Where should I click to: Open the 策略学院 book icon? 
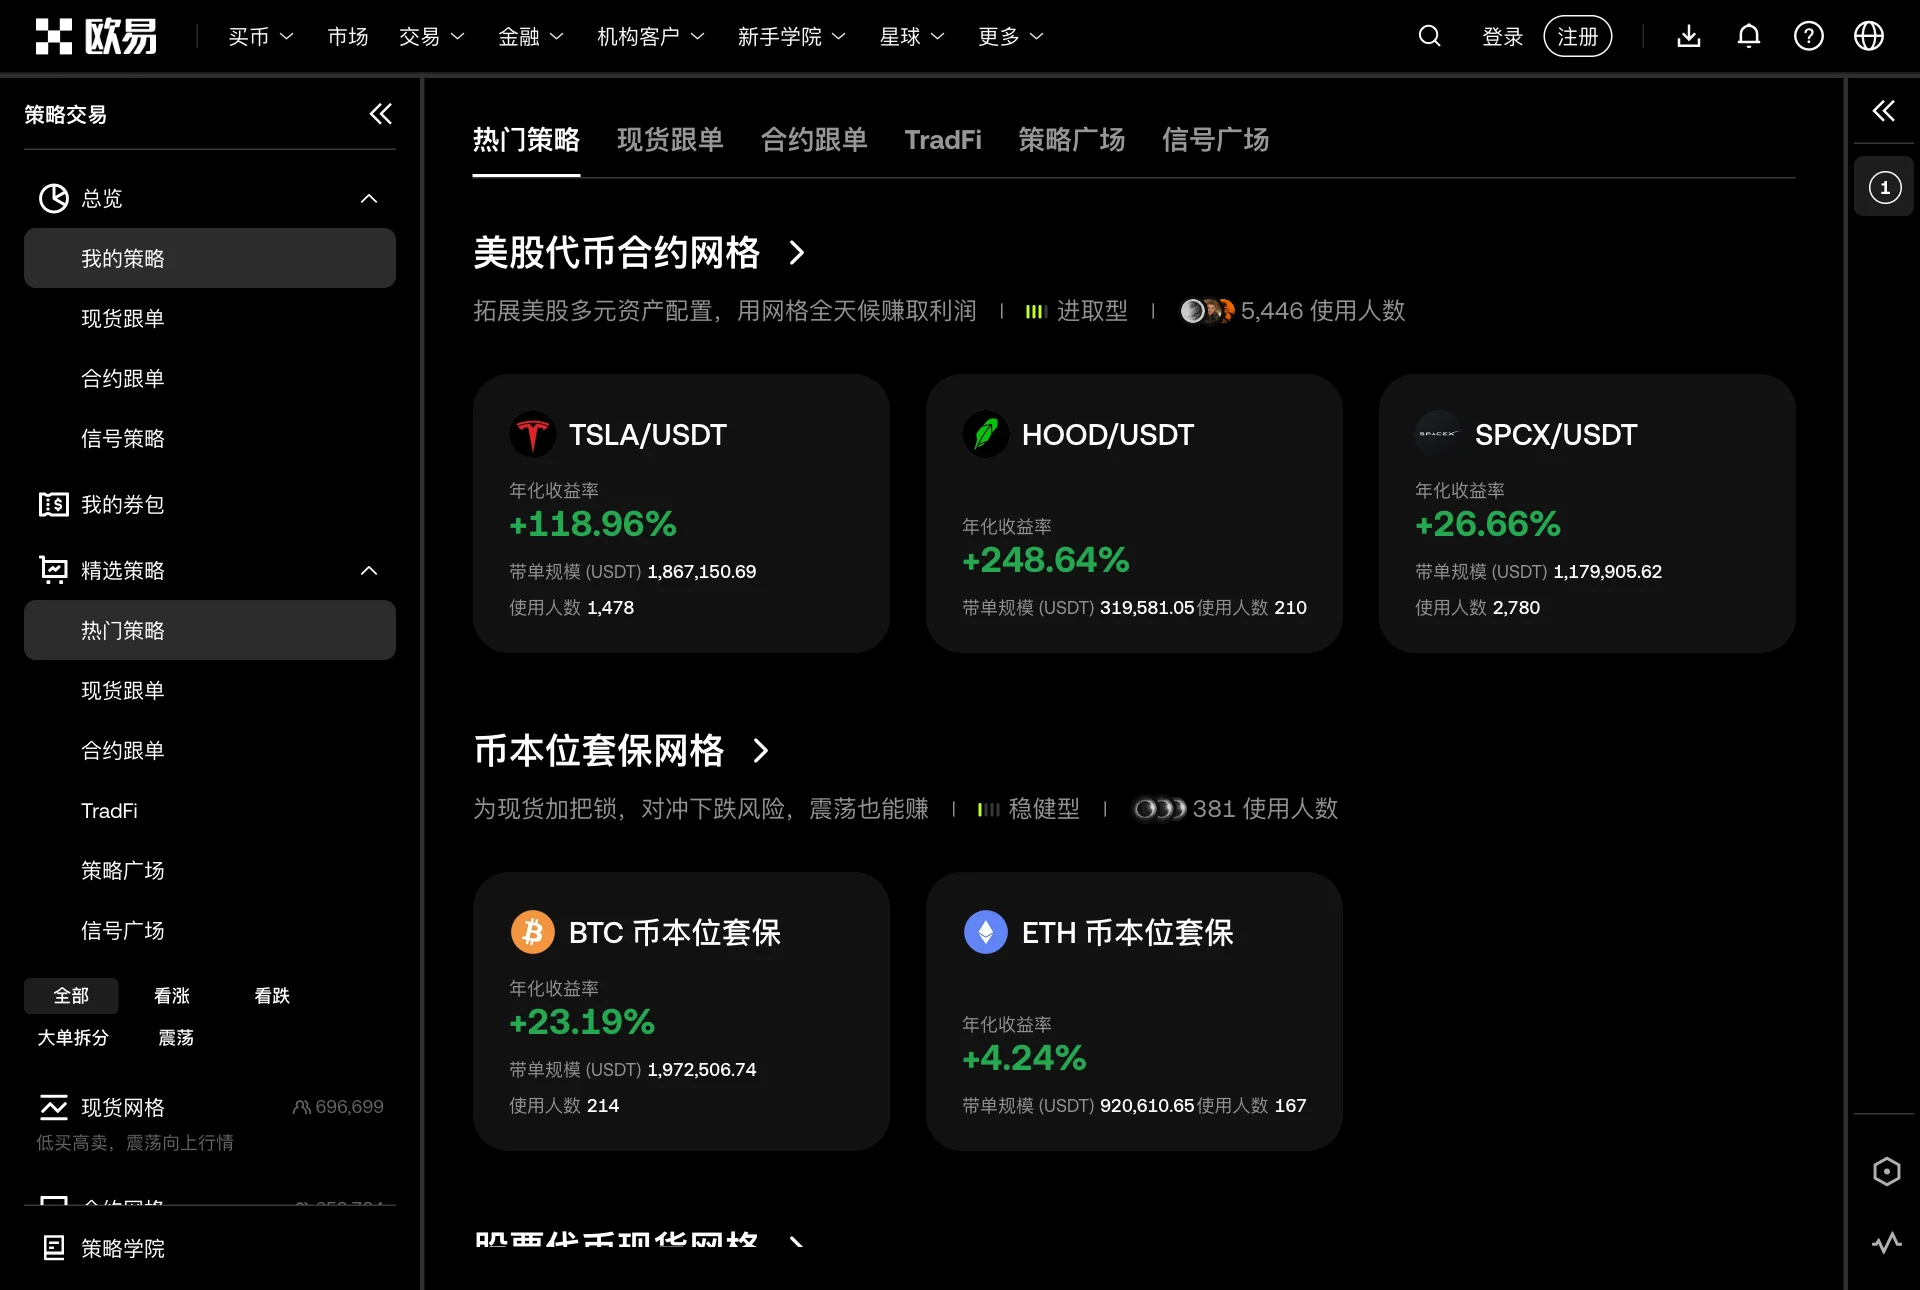54,1248
